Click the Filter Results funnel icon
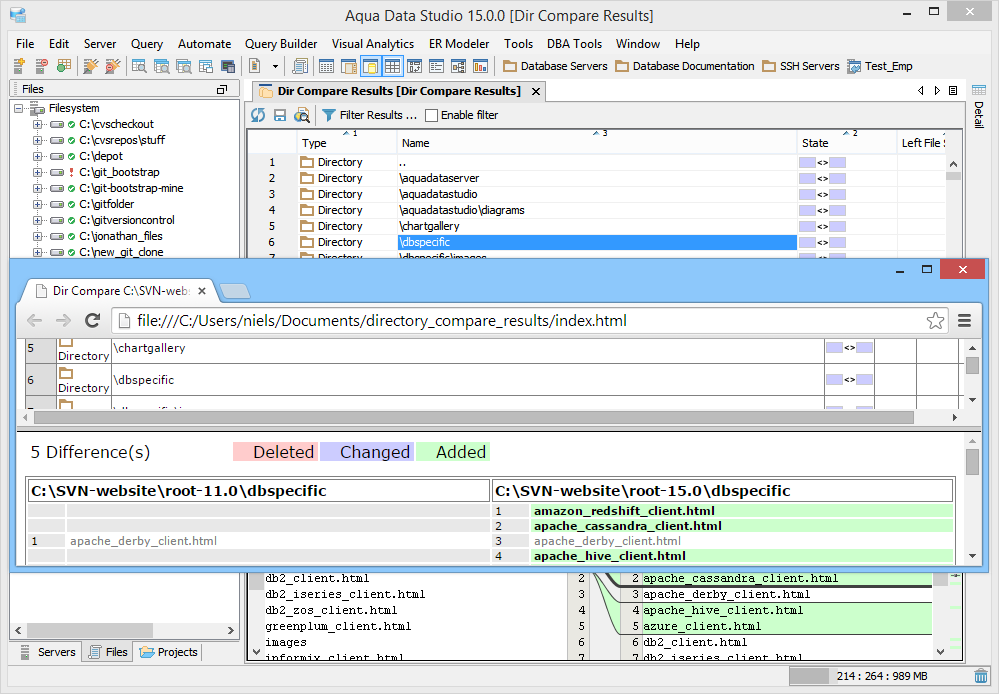The width and height of the screenshot is (999, 694). (x=328, y=115)
